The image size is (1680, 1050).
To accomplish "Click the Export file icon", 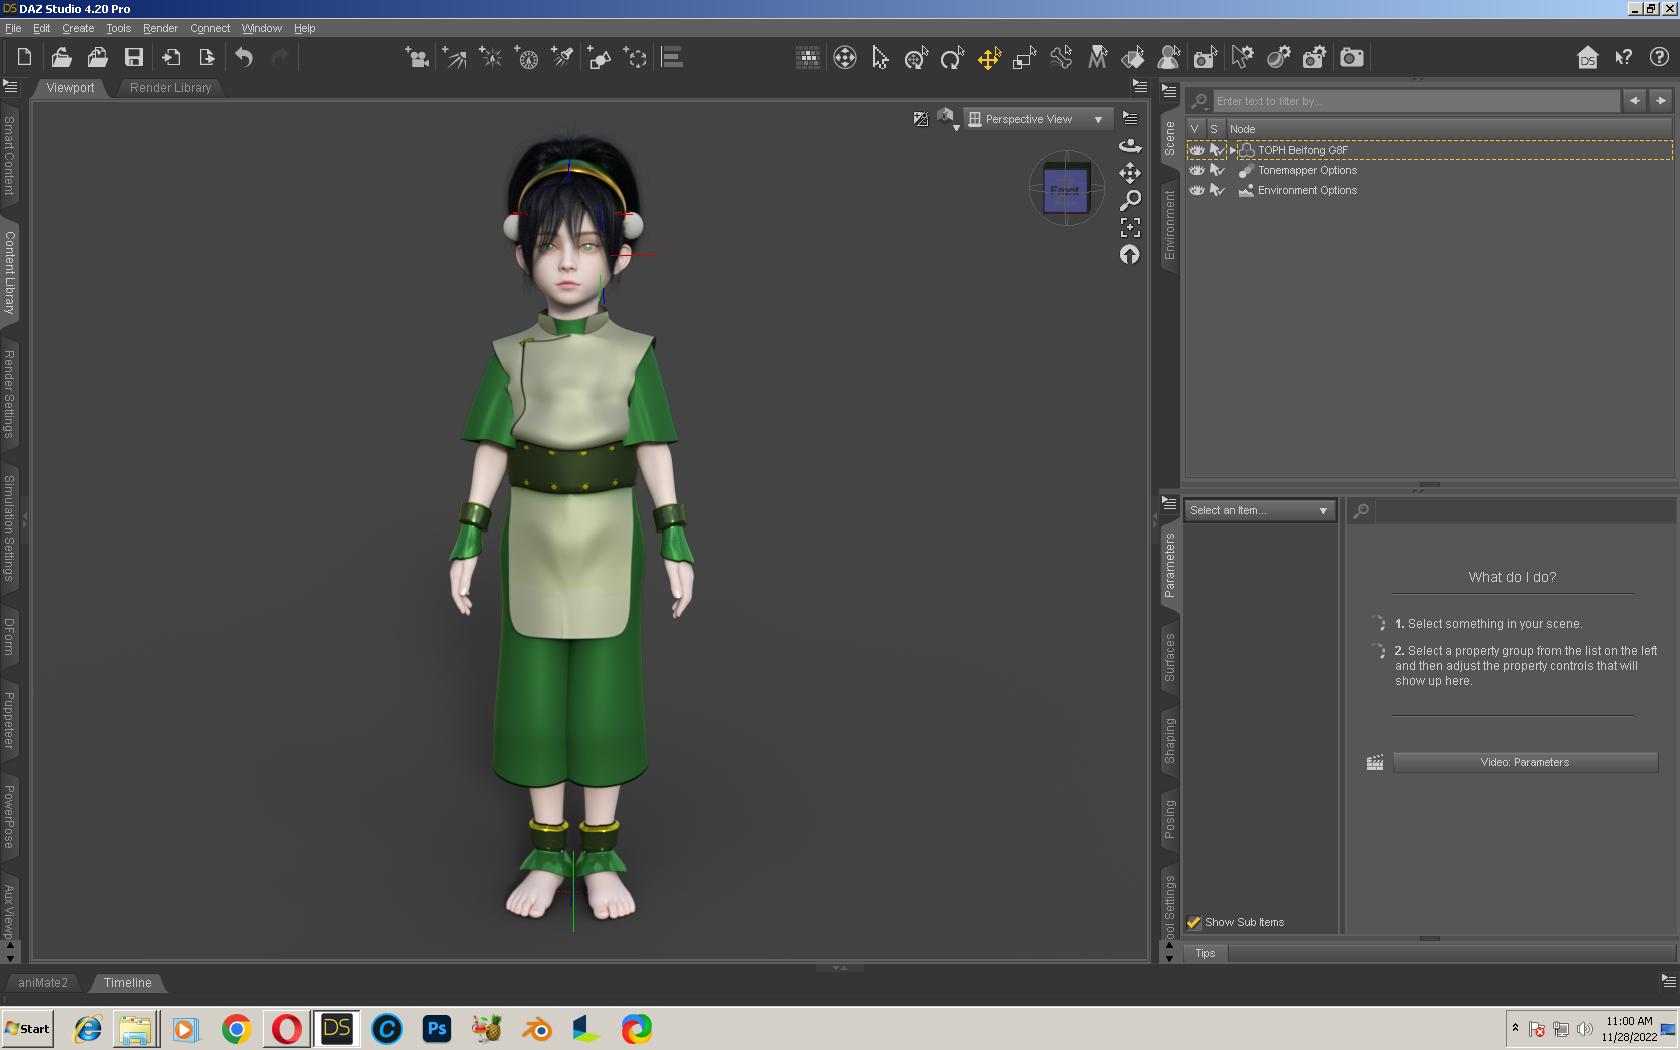I will coord(207,58).
